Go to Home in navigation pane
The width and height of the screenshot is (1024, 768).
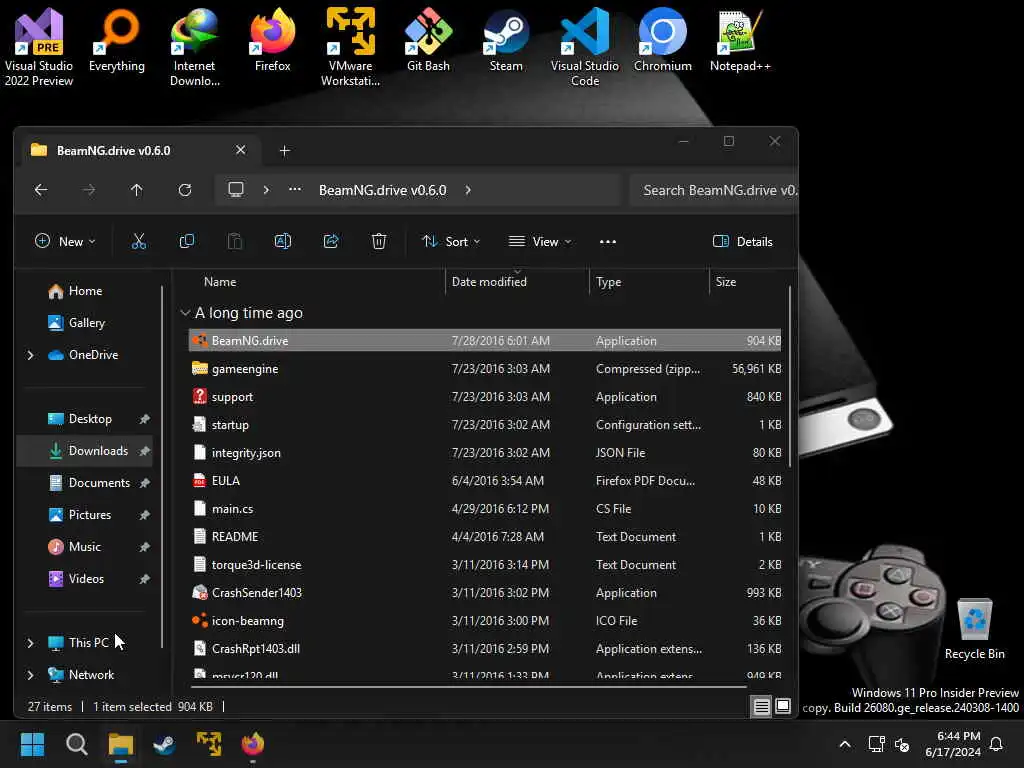point(85,291)
